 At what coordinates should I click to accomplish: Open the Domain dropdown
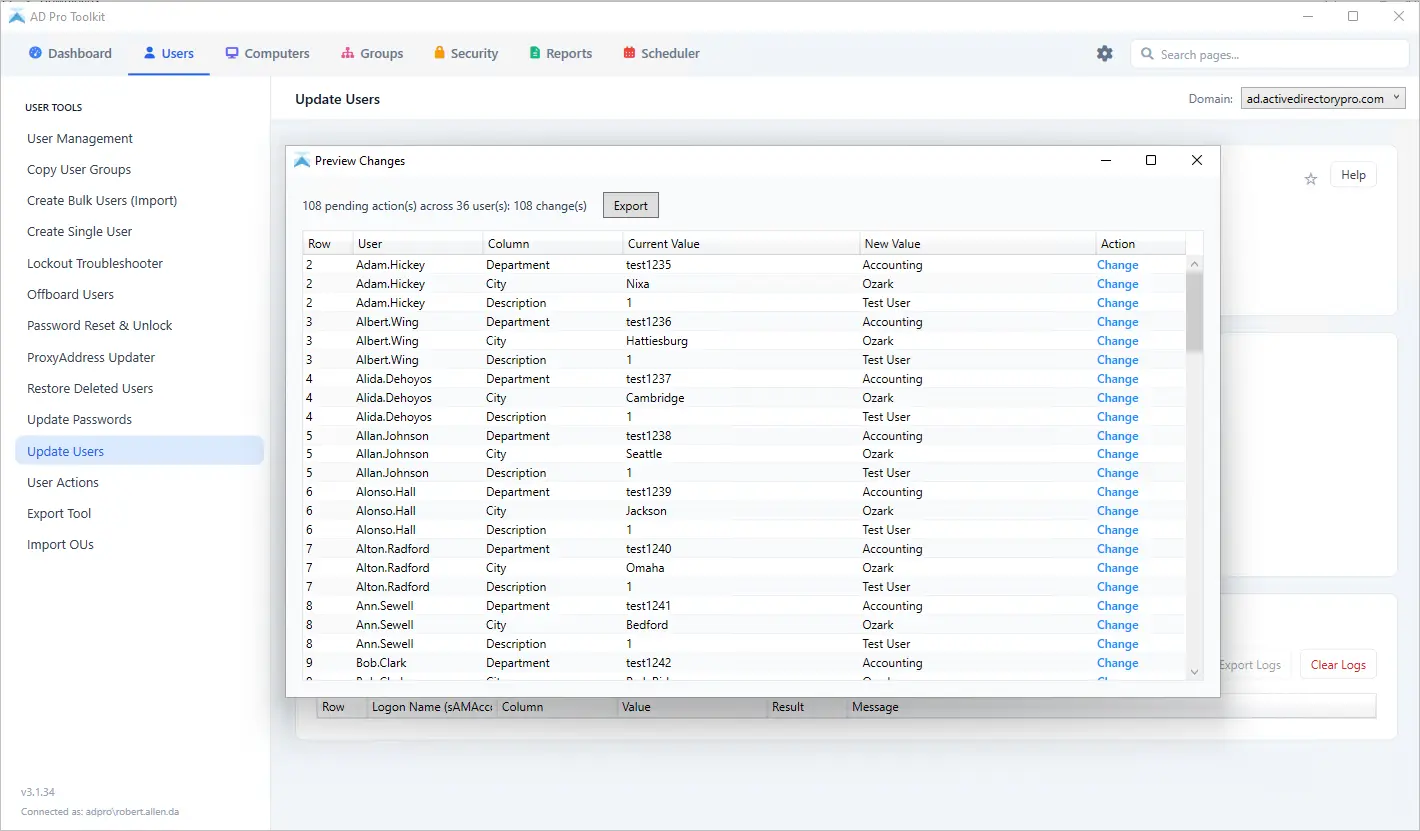(x=1323, y=99)
